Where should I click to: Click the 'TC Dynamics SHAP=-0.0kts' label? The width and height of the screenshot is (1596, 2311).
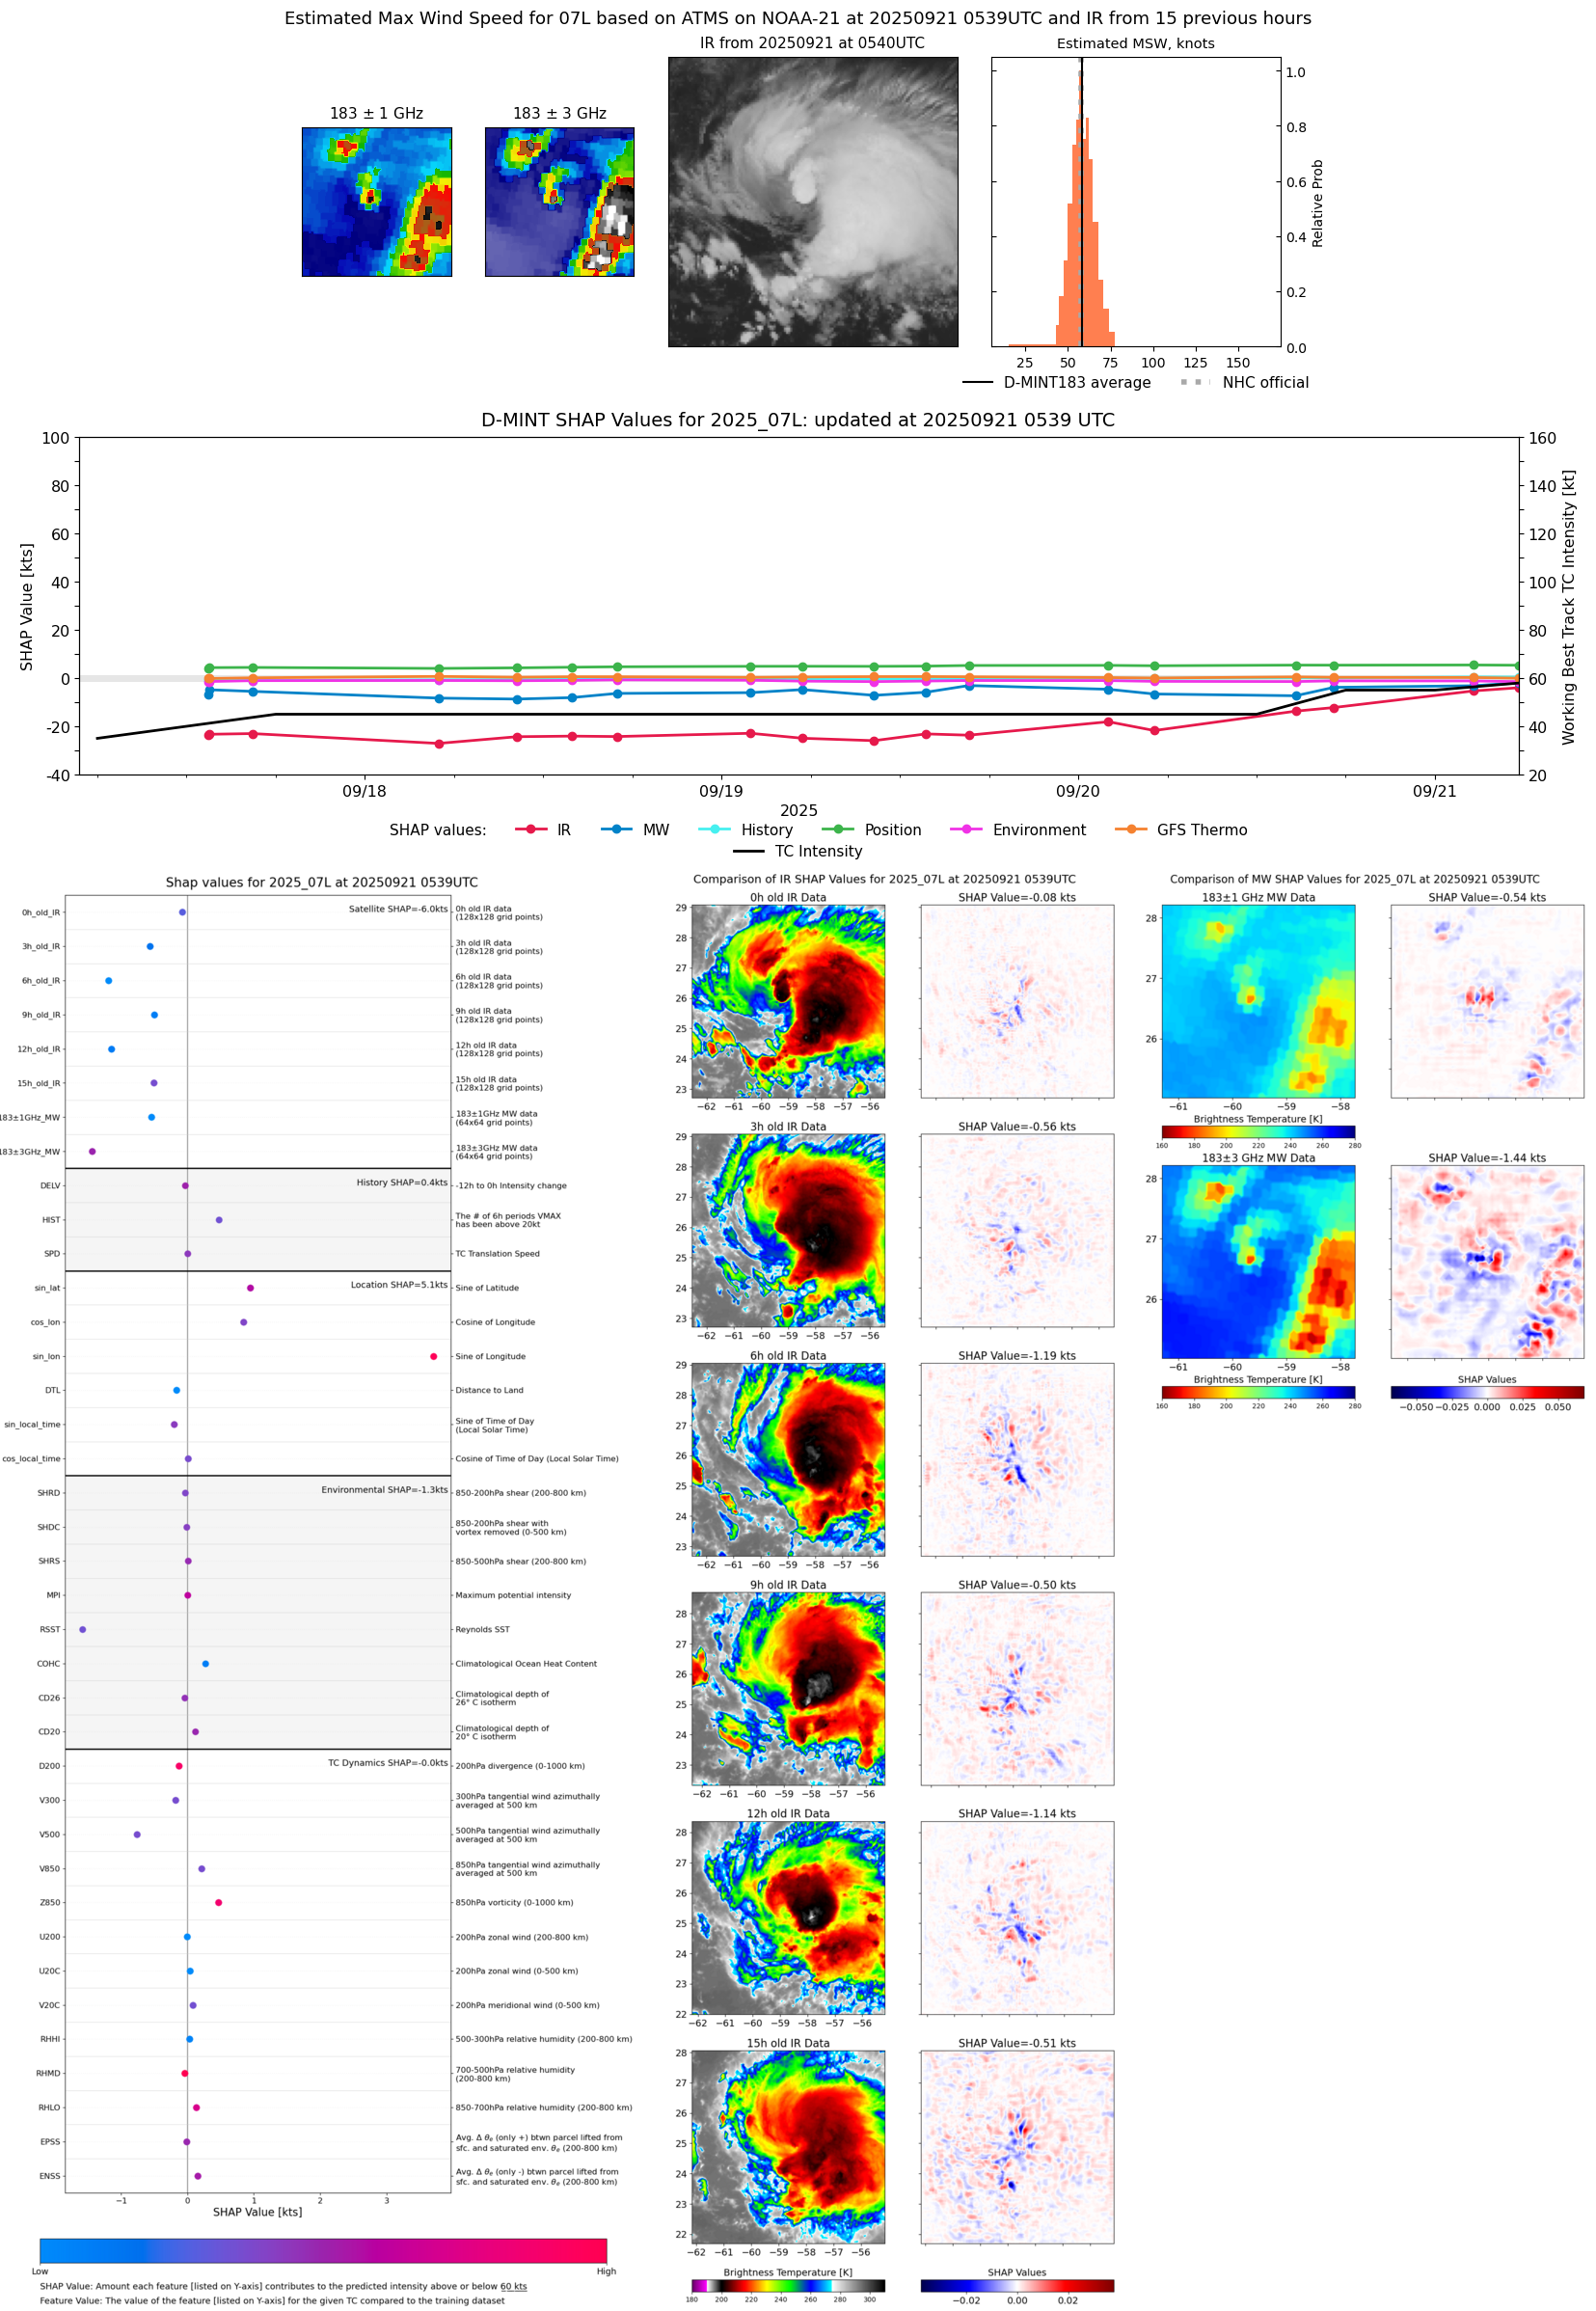point(388,1762)
